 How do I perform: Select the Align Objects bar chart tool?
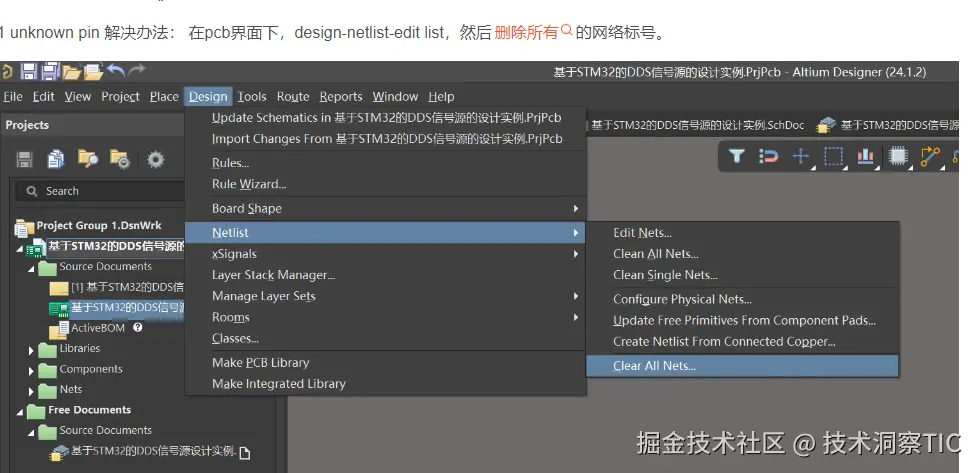tap(865, 156)
